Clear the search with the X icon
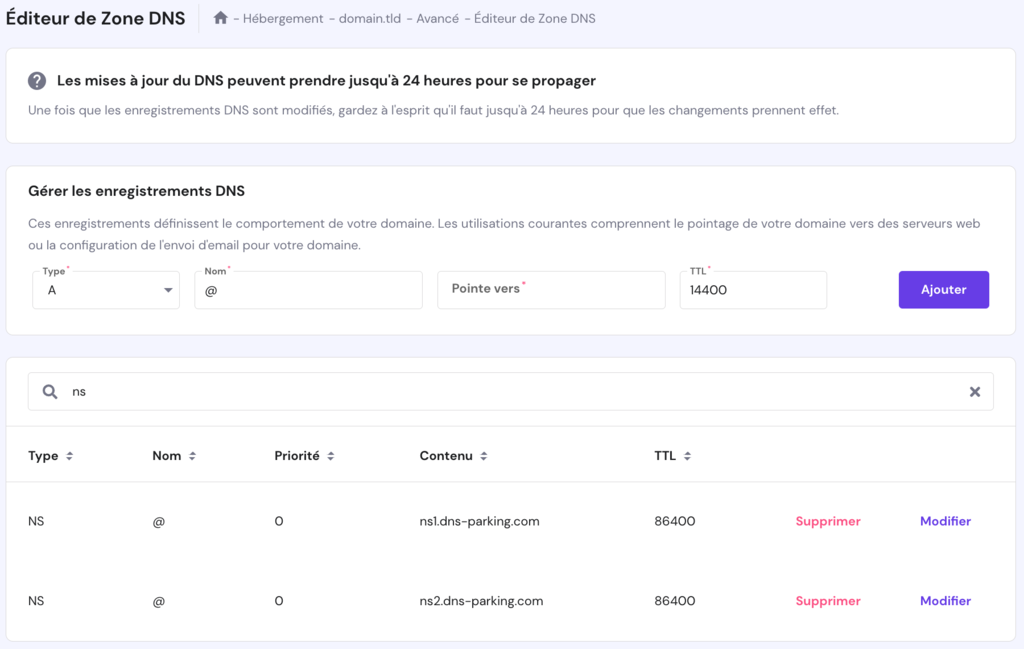This screenshot has width=1024, height=649. click(x=975, y=391)
